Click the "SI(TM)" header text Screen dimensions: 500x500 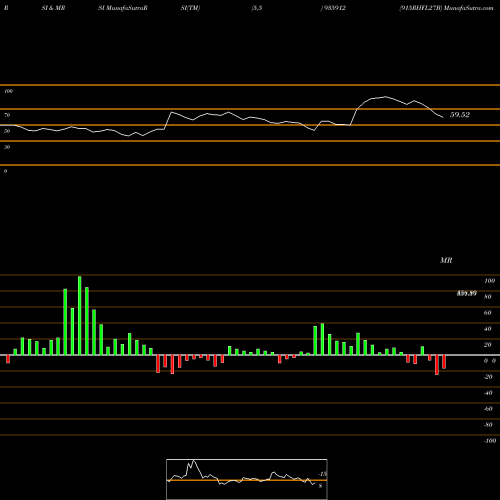click(190, 8)
